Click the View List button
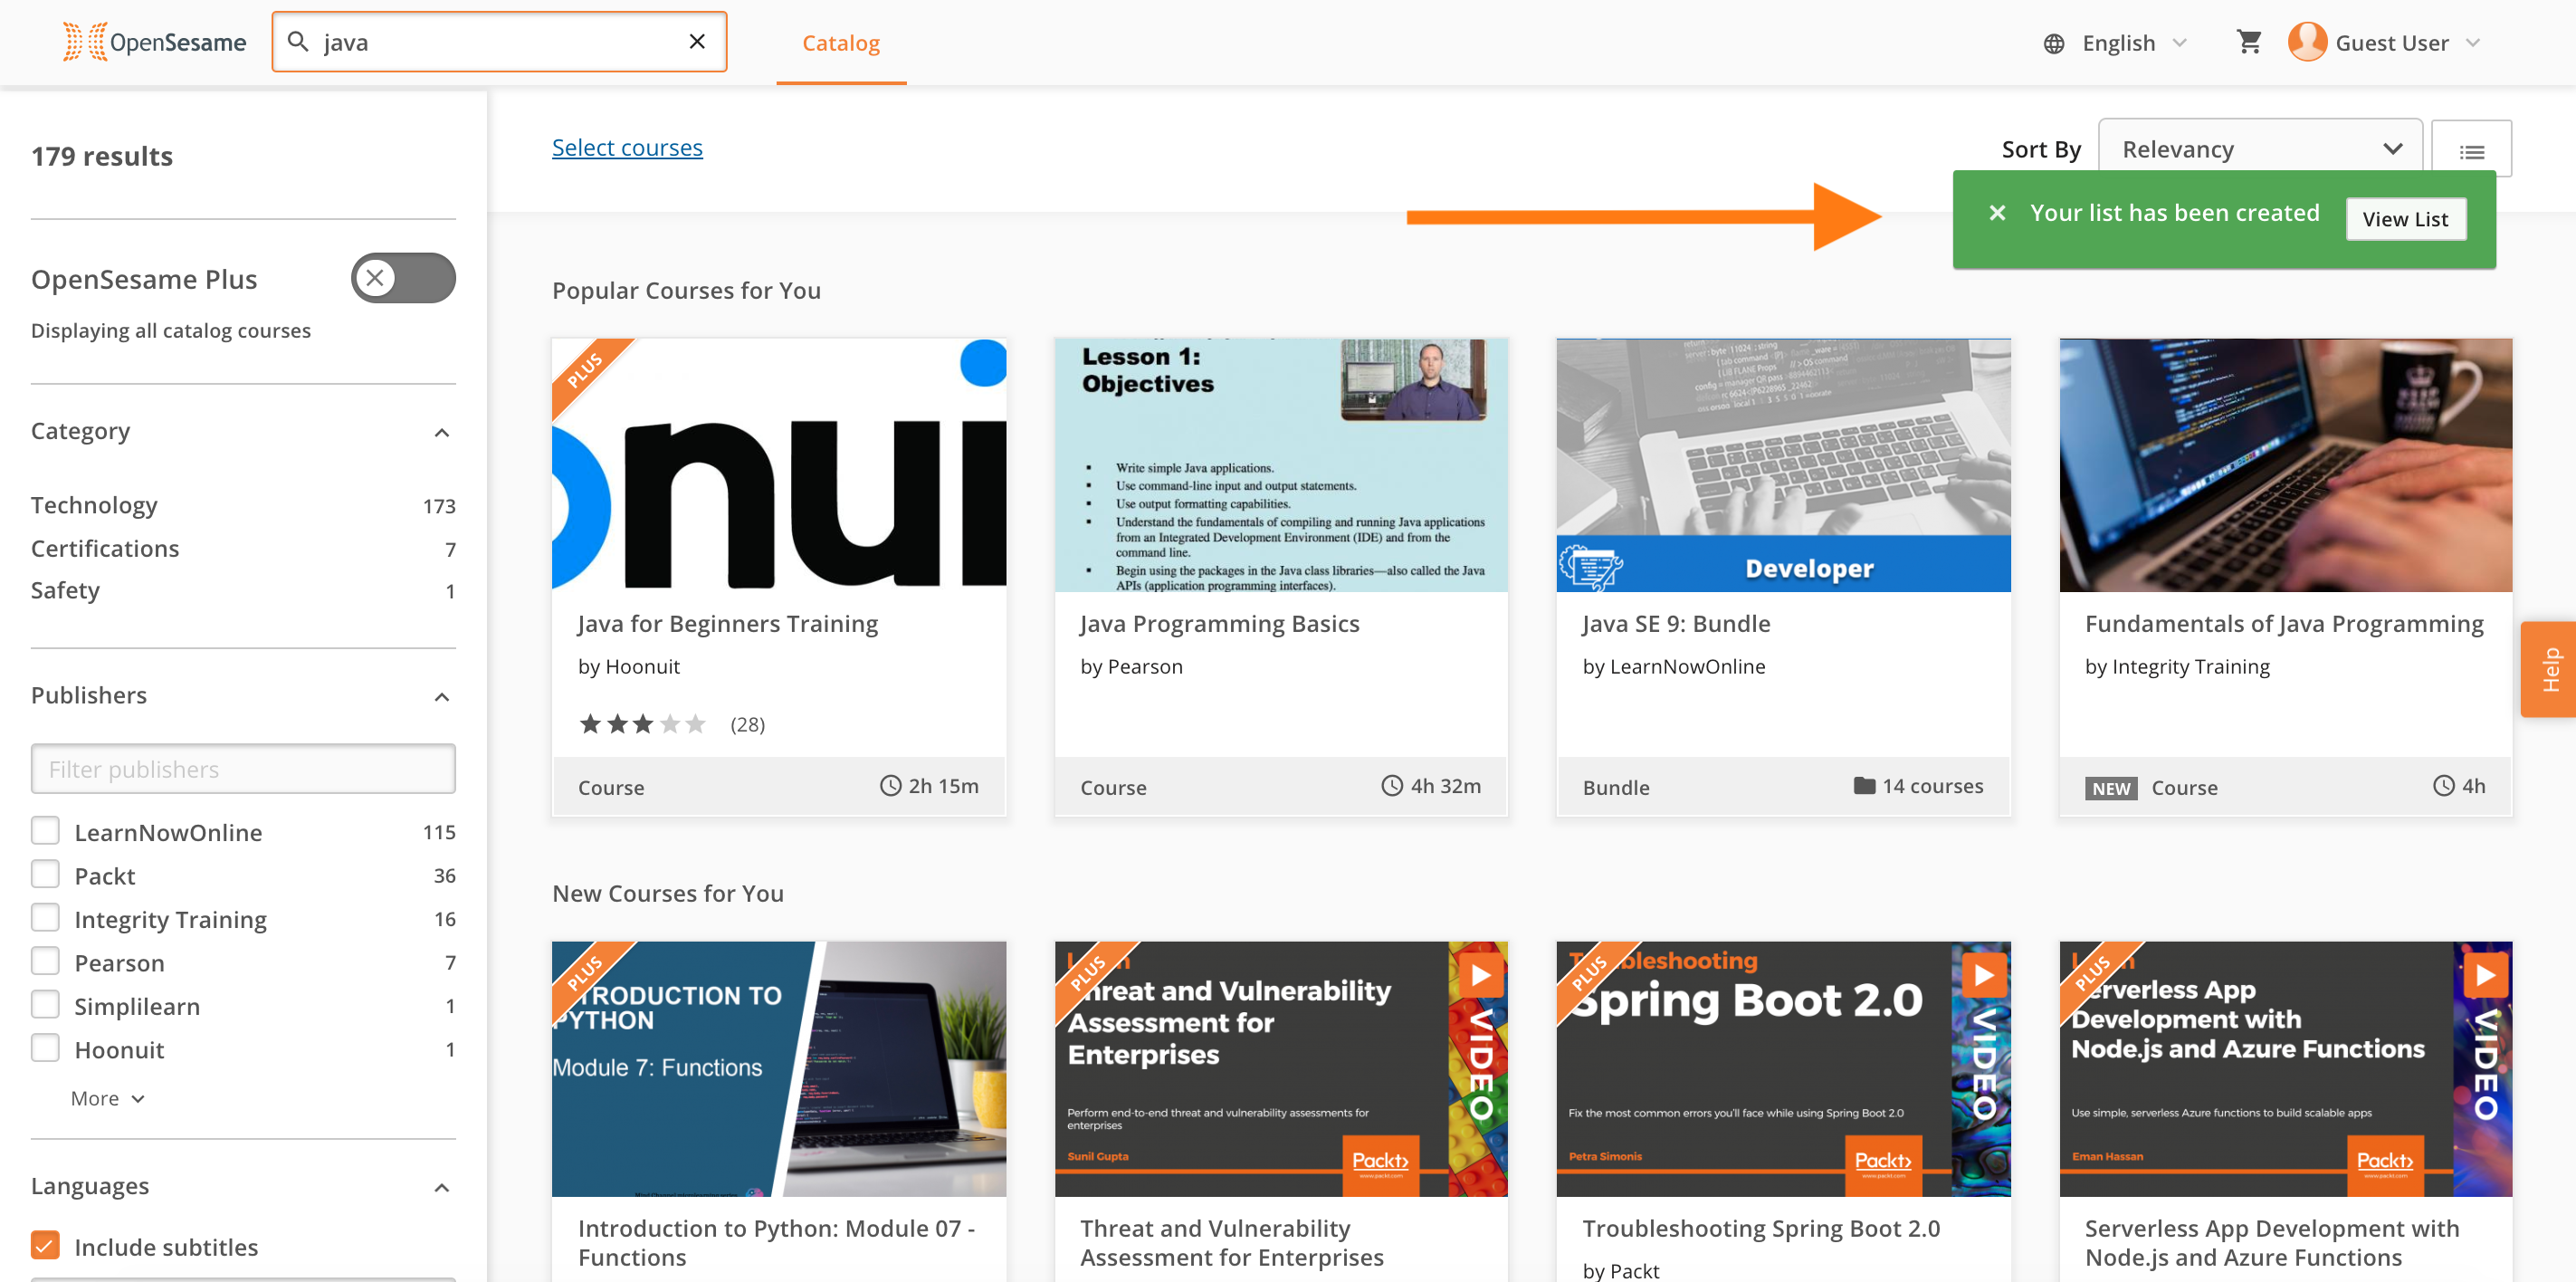Viewport: 2576px width, 1282px height. coord(2405,219)
